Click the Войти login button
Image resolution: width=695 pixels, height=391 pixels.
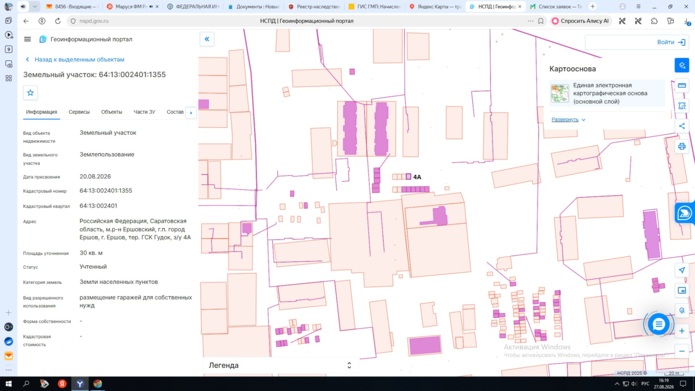[671, 42]
